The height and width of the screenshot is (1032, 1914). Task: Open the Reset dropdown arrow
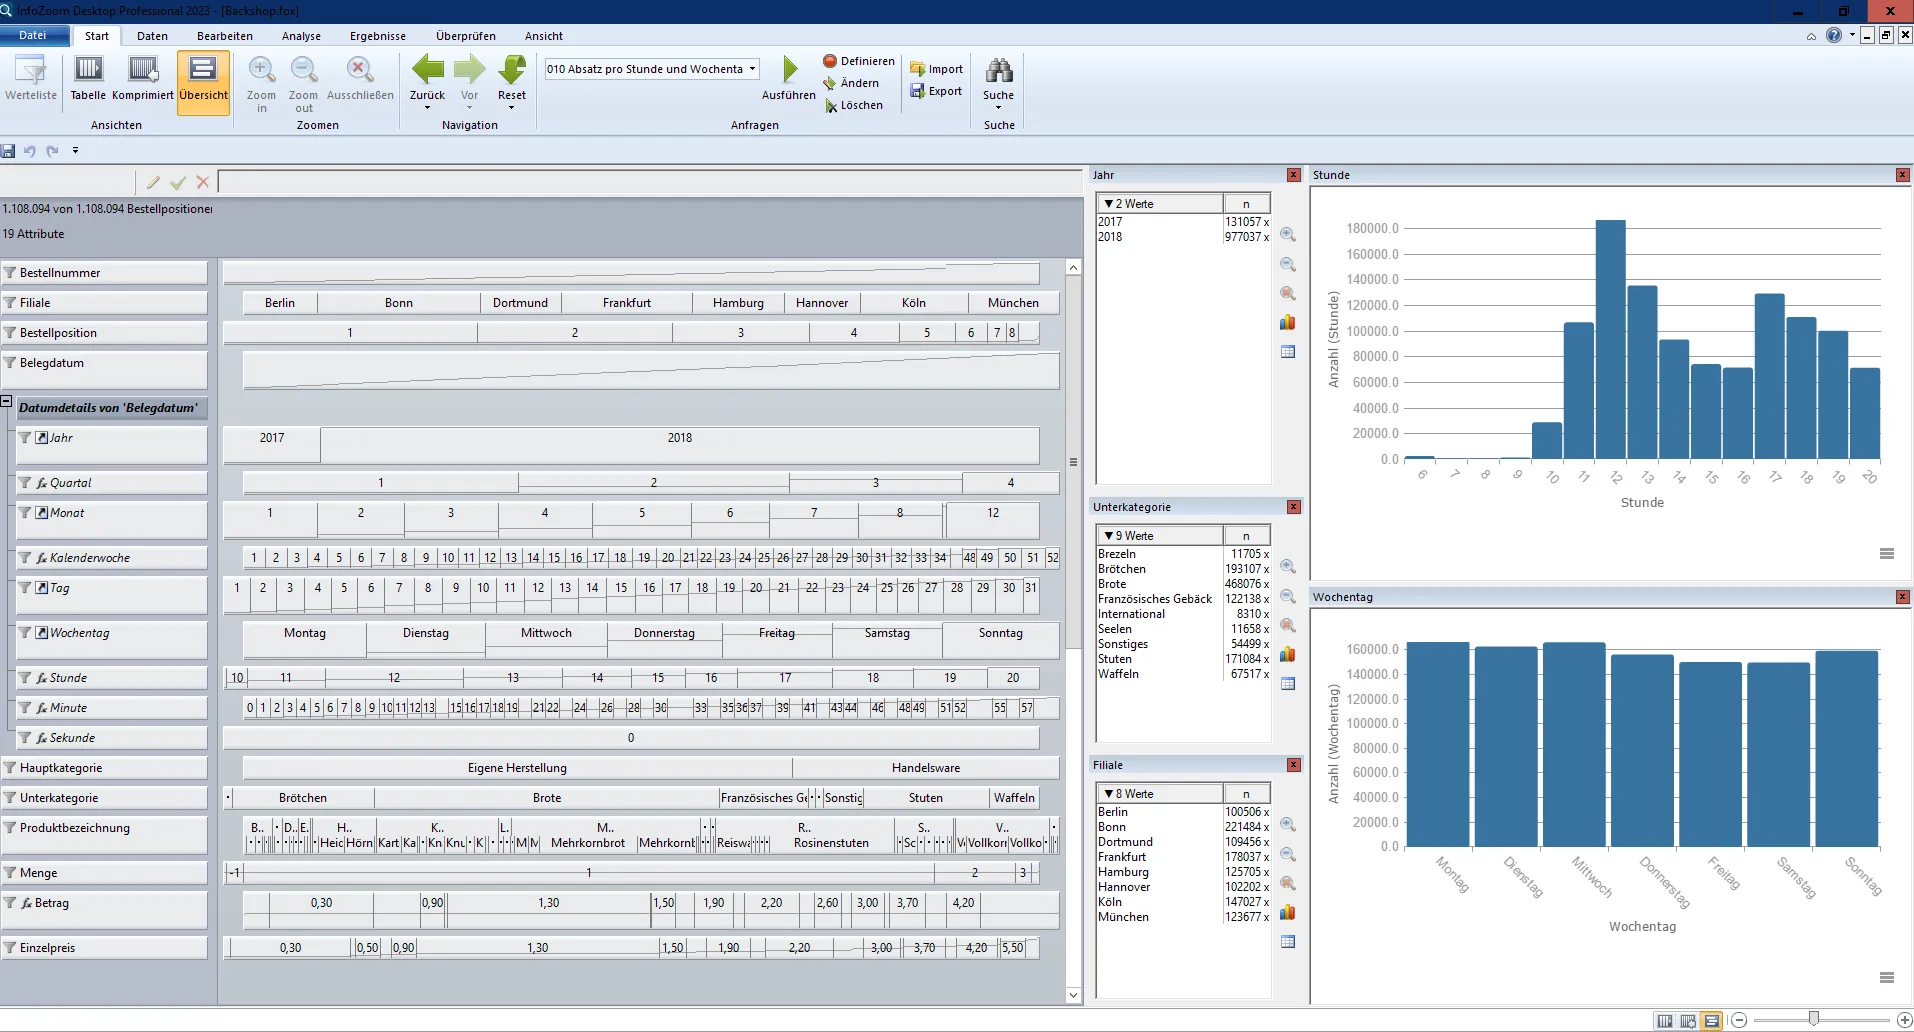[512, 106]
